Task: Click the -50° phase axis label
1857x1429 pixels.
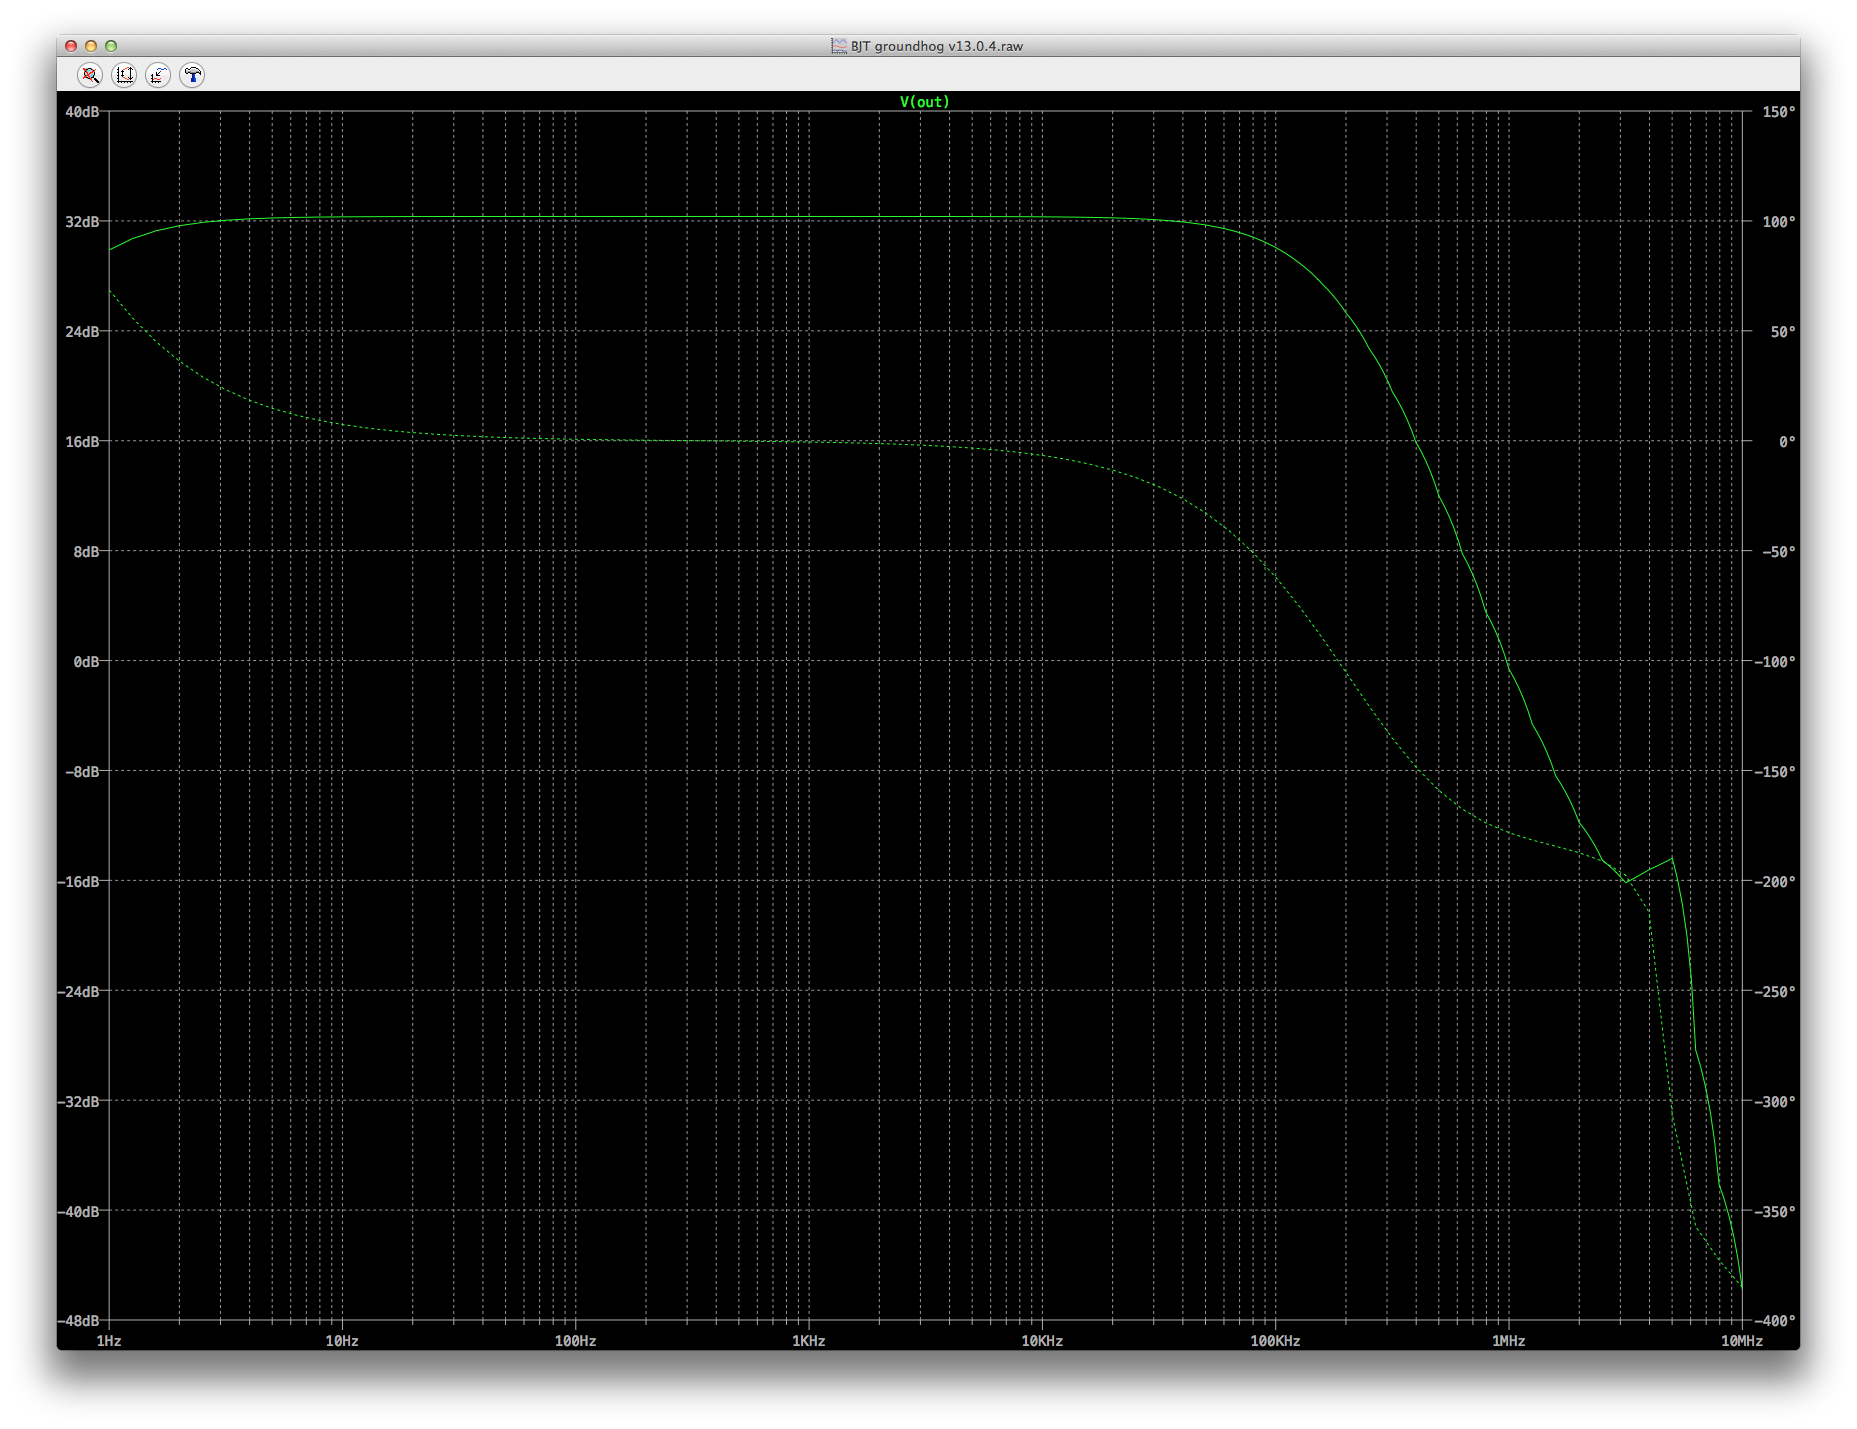Action: coord(1779,552)
